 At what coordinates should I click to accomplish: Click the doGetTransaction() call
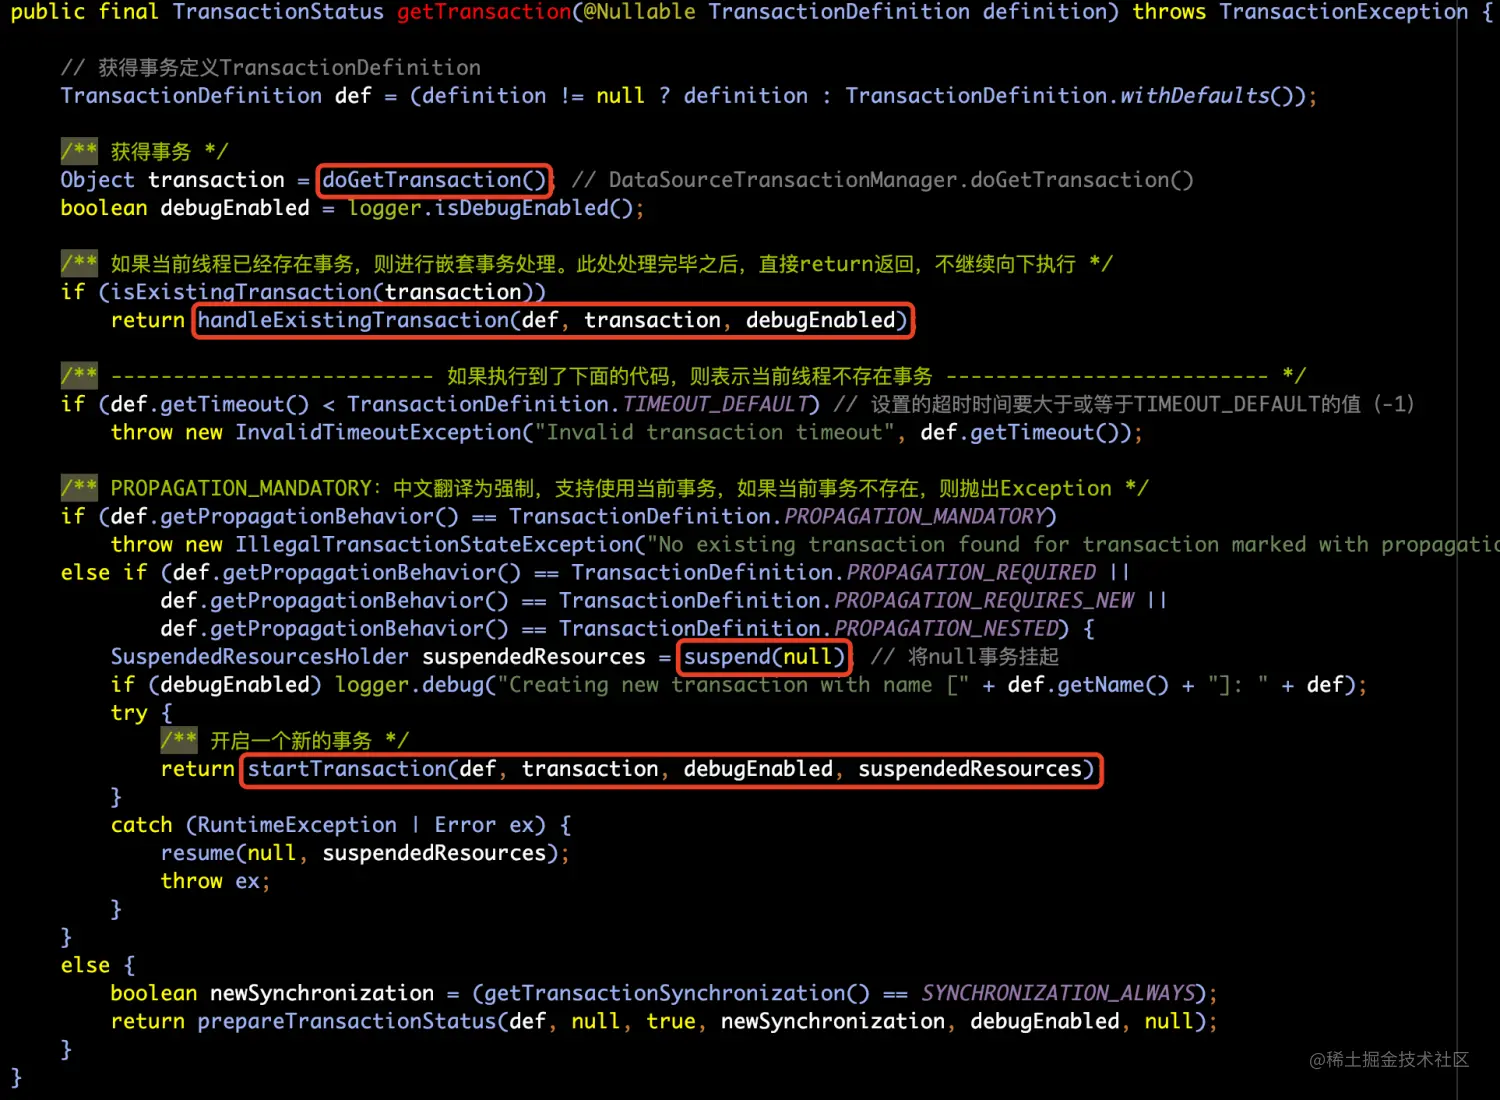pos(435,180)
